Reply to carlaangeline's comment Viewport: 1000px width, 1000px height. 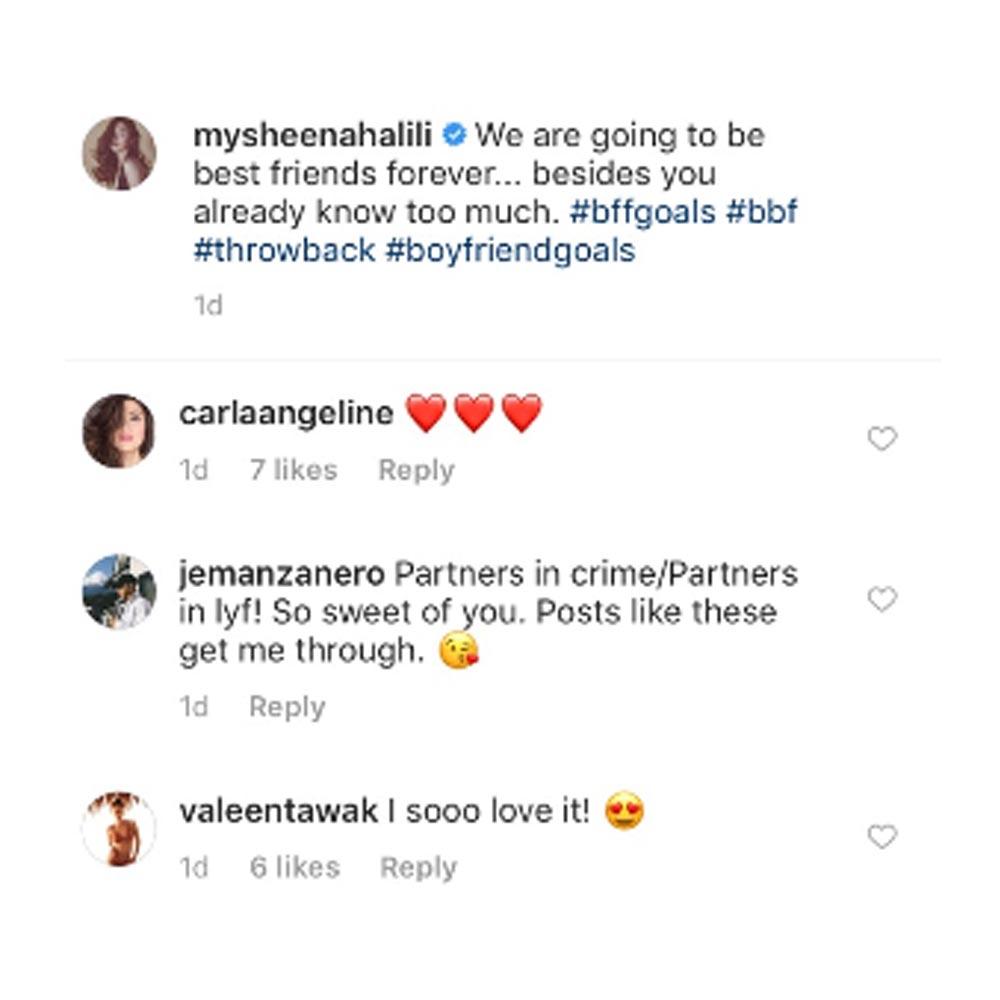[x=416, y=470]
